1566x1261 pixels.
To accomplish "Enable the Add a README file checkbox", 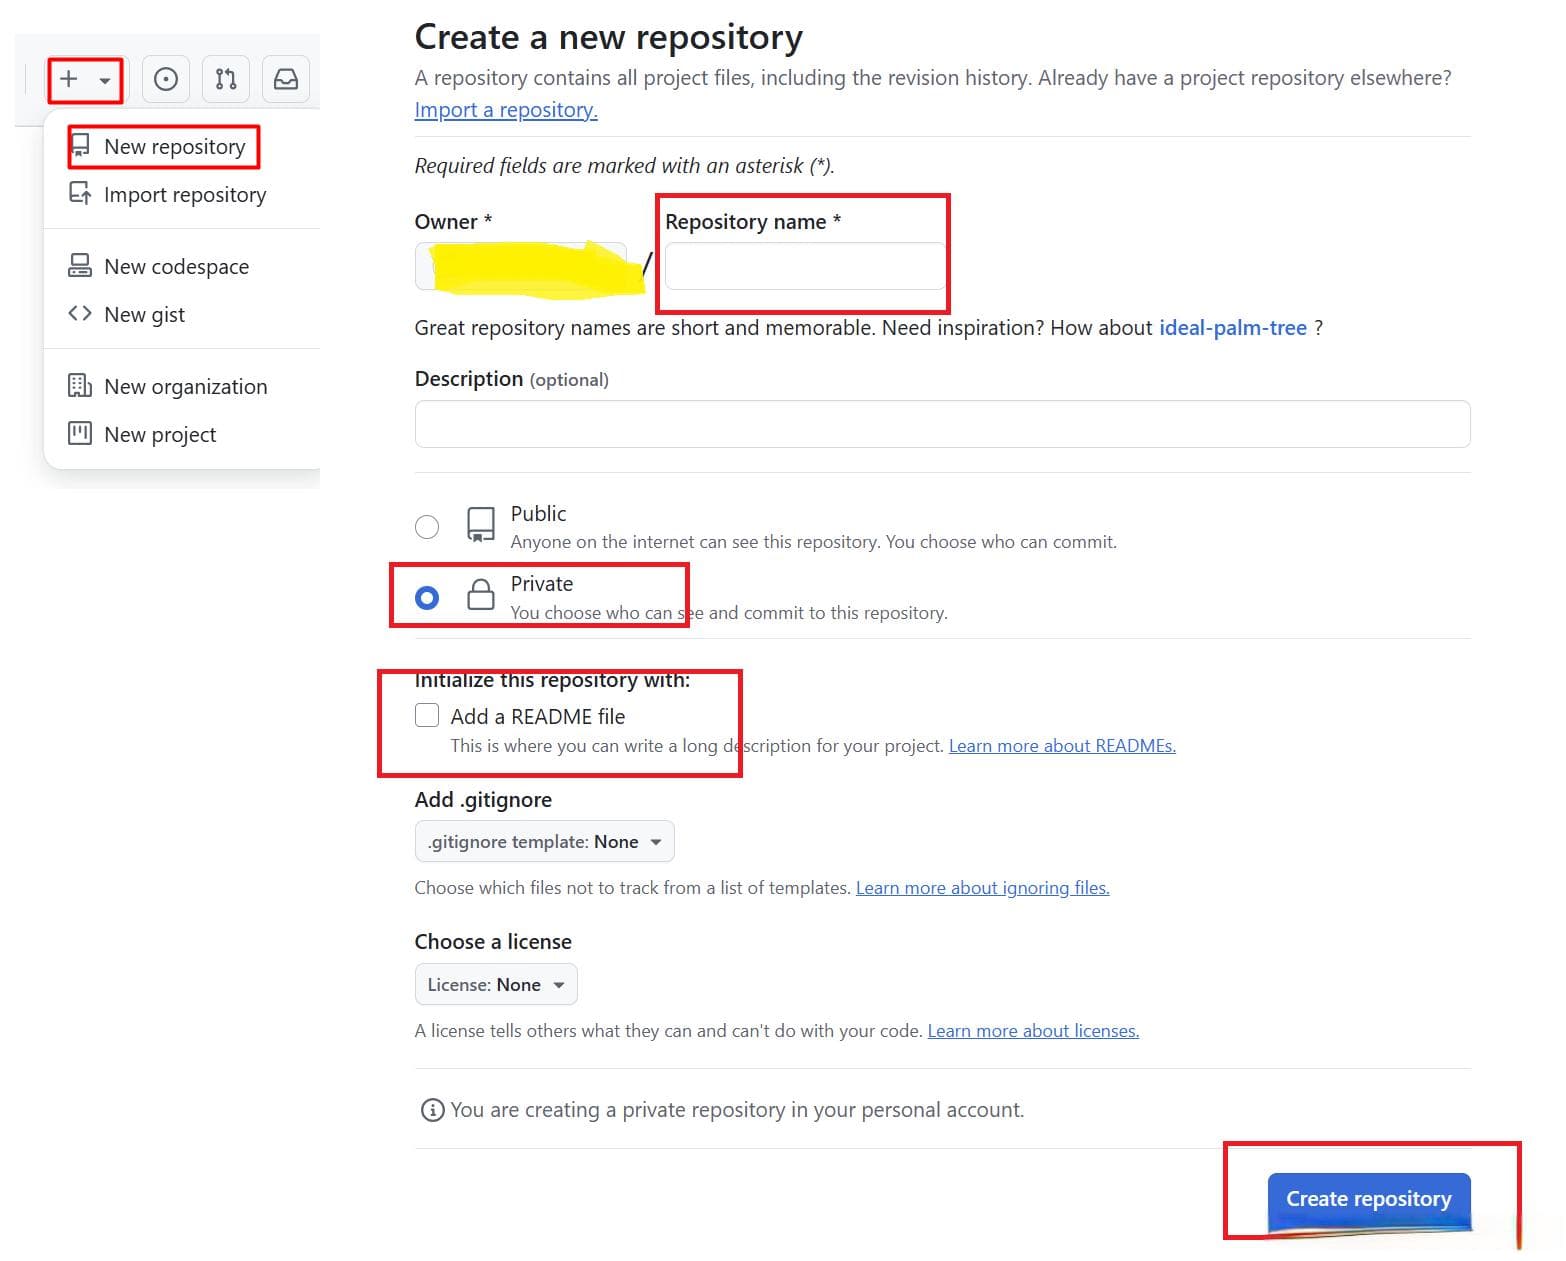I will 427,715.
